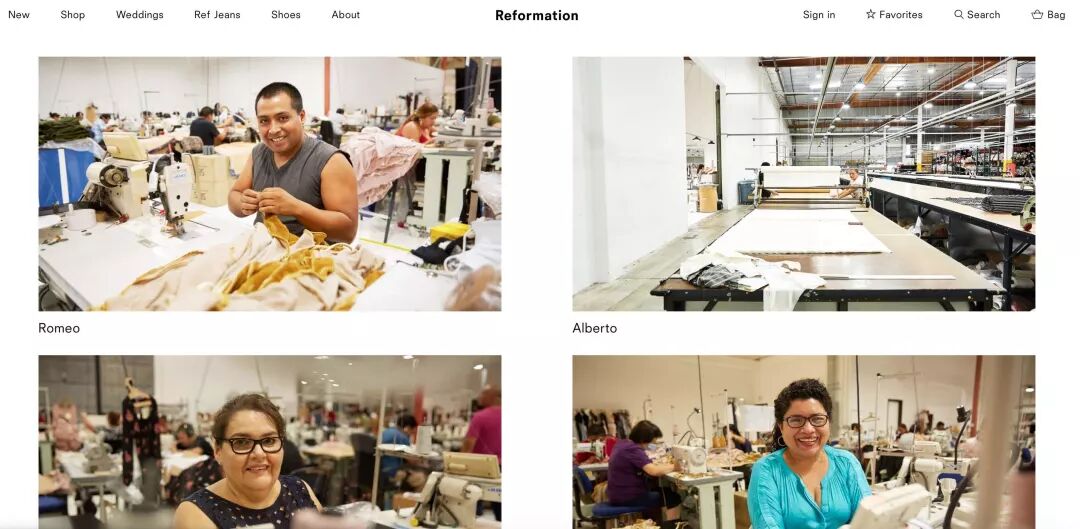1080x529 pixels.
Task: Click the Favorites star icon
Action: pyautogui.click(x=871, y=14)
